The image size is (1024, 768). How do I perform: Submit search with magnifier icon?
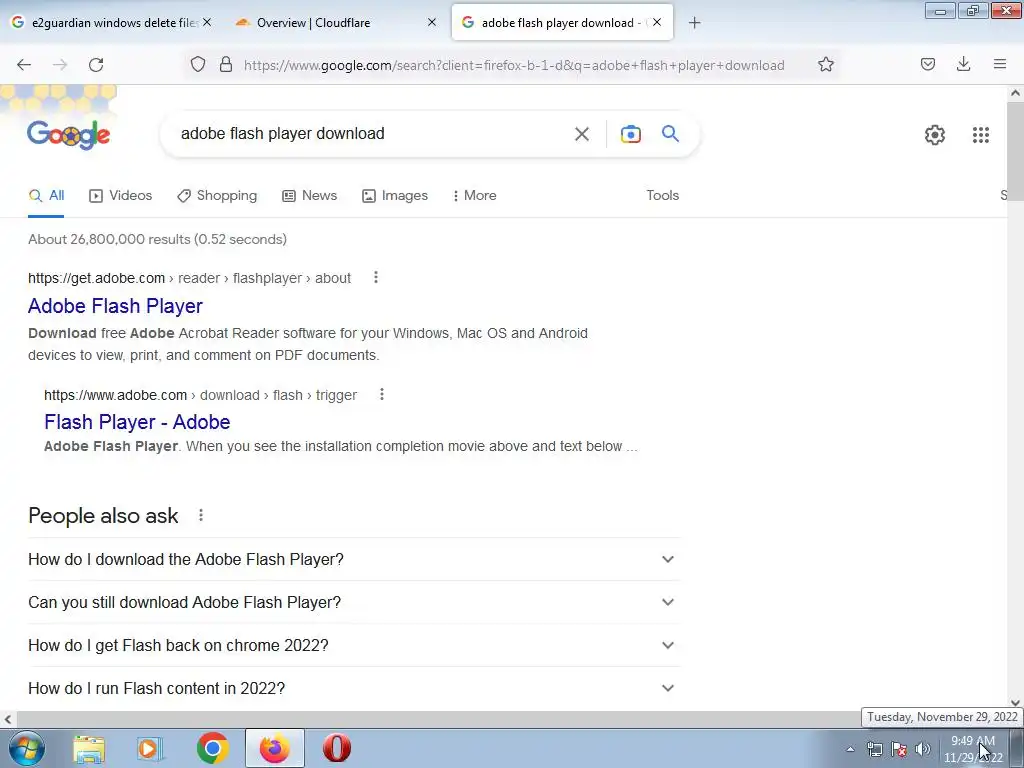671,133
